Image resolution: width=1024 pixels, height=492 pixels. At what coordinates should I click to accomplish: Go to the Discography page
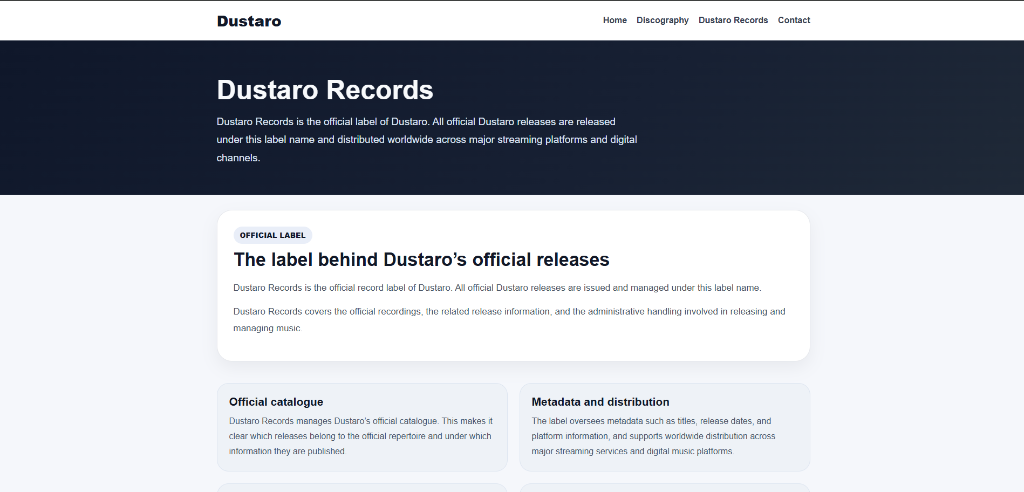(662, 20)
